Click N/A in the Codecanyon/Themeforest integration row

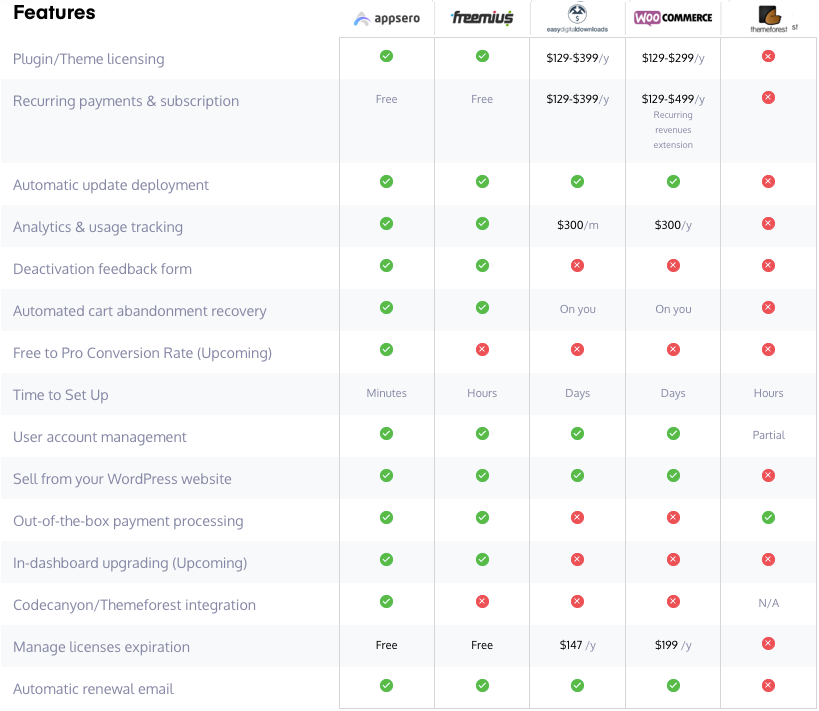768,603
